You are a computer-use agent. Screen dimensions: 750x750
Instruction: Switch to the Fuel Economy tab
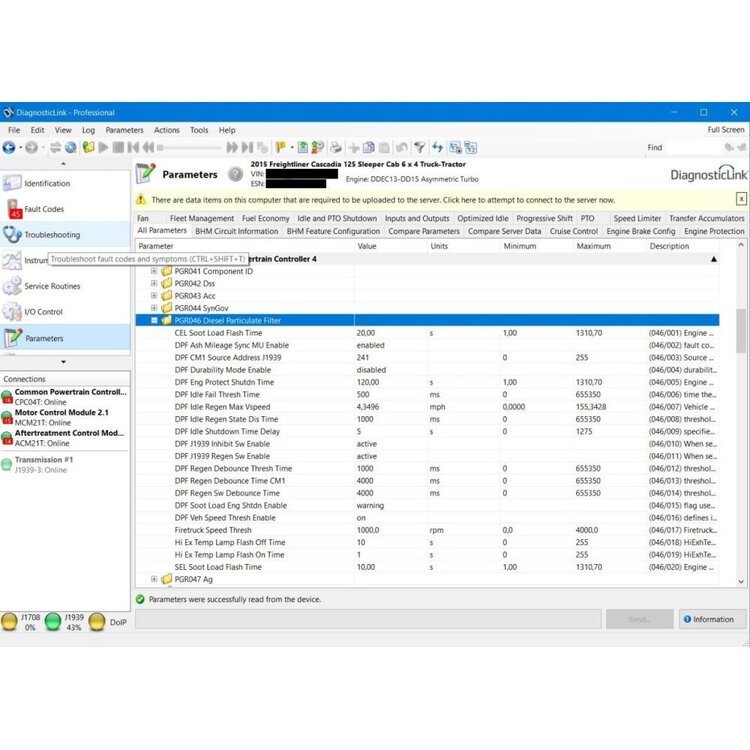pos(265,218)
